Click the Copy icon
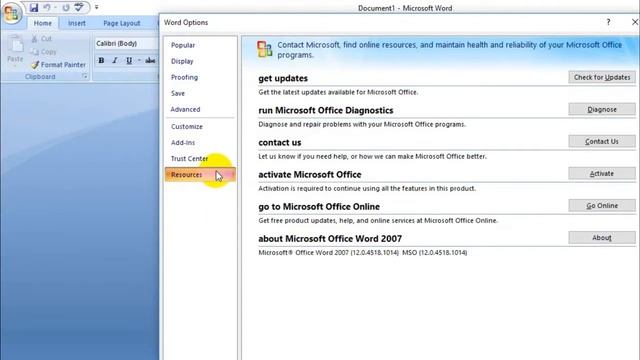The width and height of the screenshot is (640, 360). pyautogui.click(x=35, y=52)
